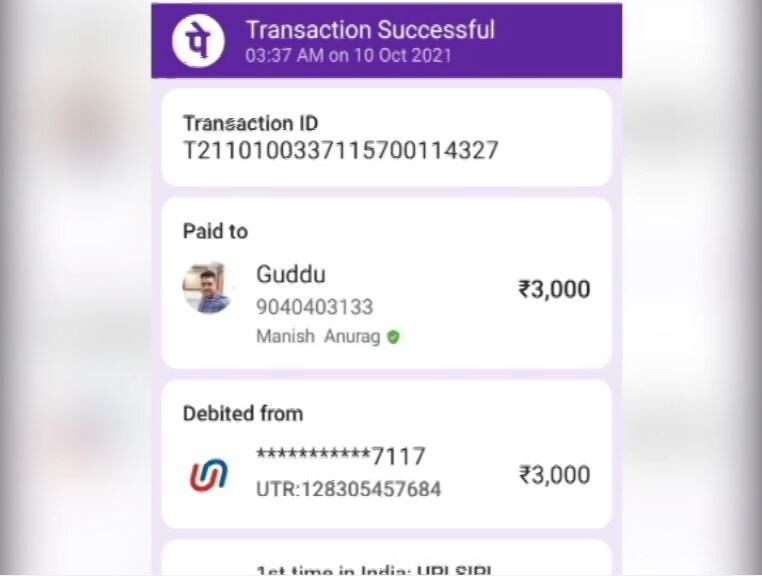
Task: Click the purple header bar
Action: (386, 41)
